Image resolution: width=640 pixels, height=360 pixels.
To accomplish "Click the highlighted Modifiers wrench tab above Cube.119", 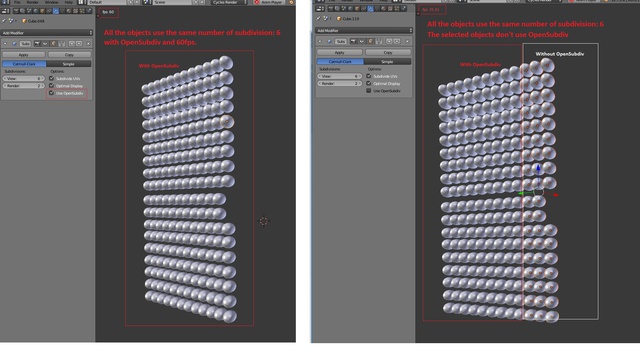I will click(x=370, y=8).
